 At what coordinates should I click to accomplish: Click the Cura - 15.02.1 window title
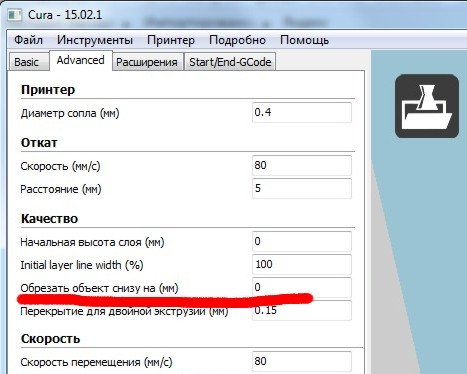tap(65, 15)
